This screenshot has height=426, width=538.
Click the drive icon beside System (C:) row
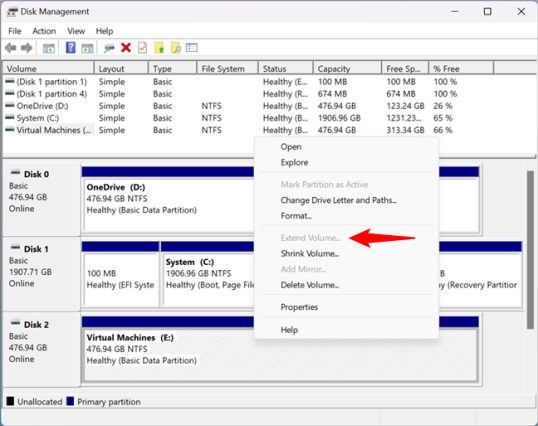(10, 117)
